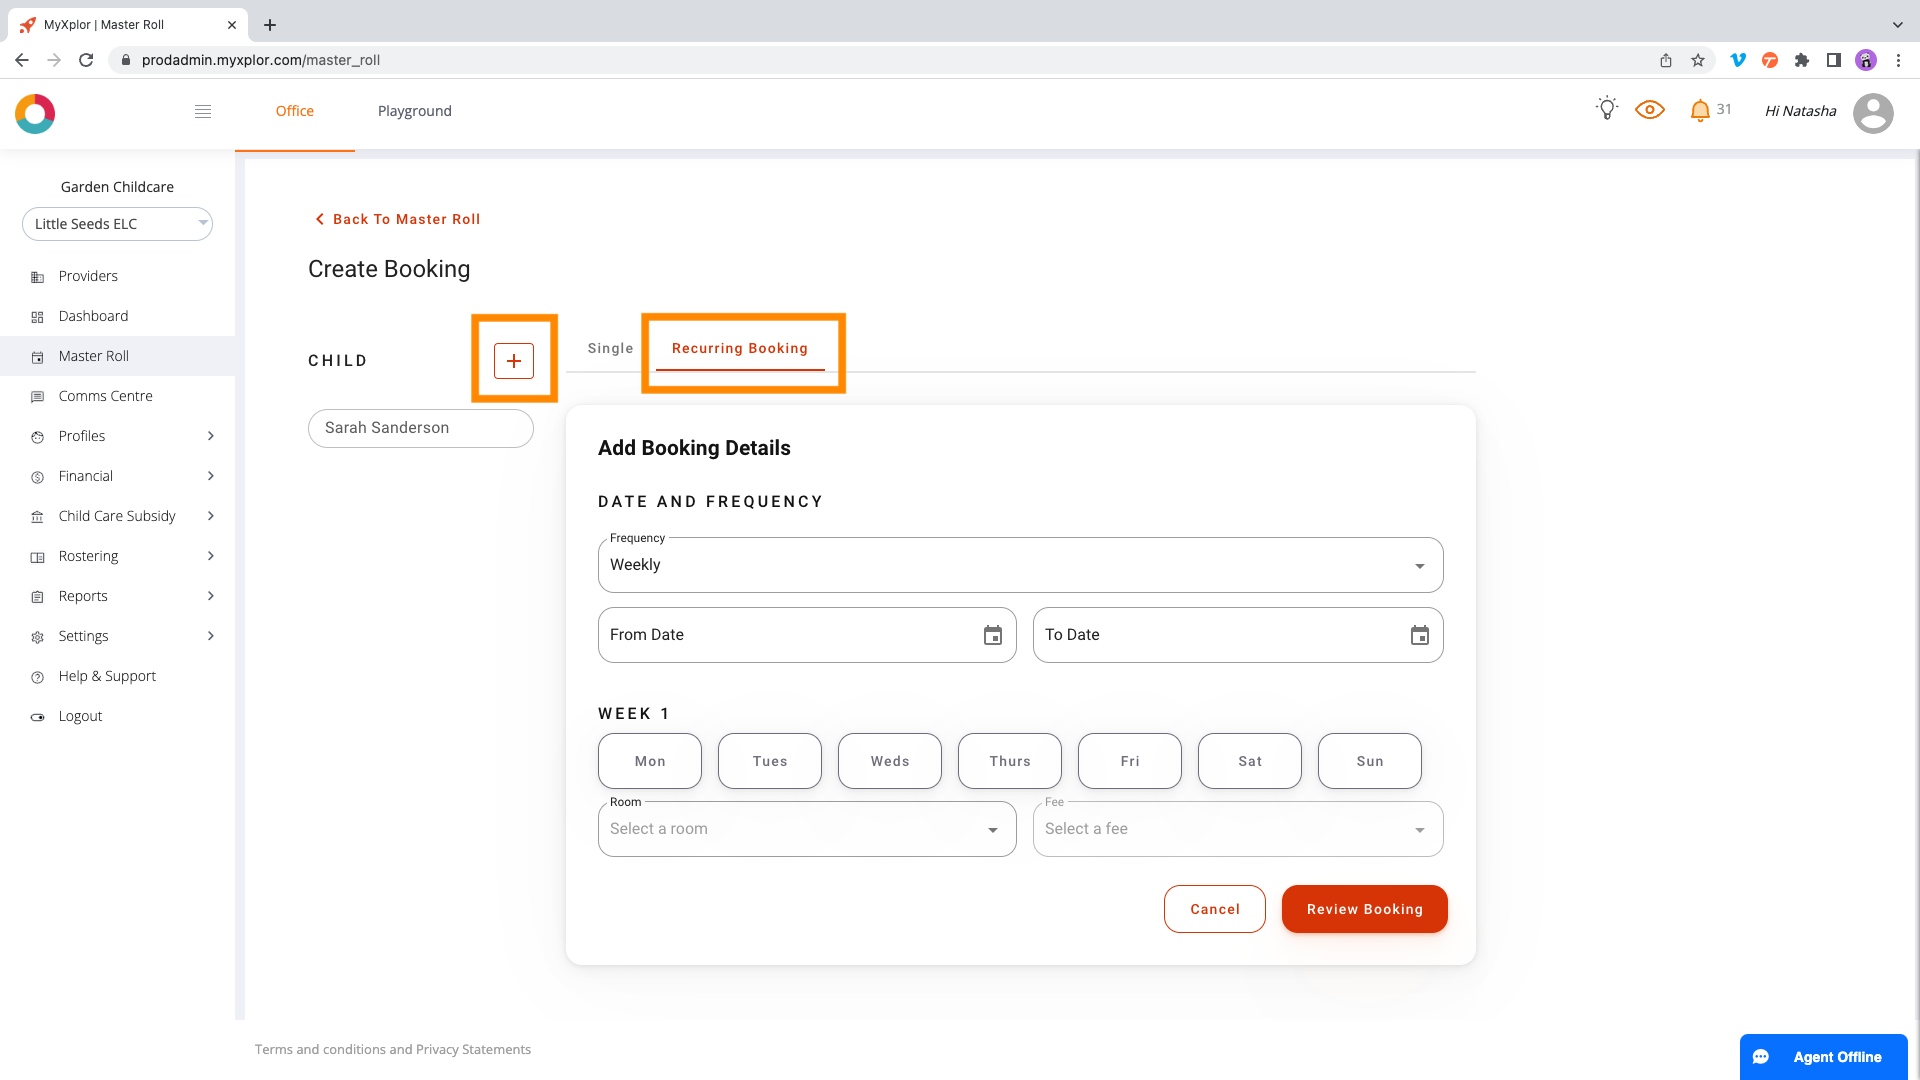Switch to the Single booking tab
The height and width of the screenshot is (1080, 1920).
click(610, 348)
